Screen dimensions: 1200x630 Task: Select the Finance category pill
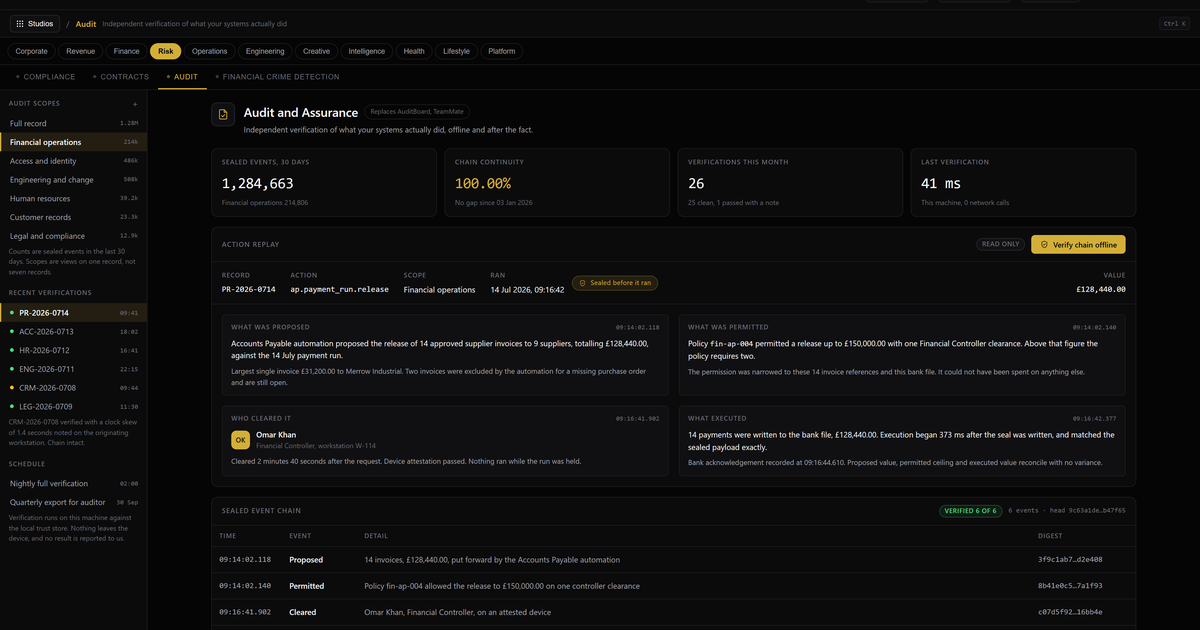(127, 51)
